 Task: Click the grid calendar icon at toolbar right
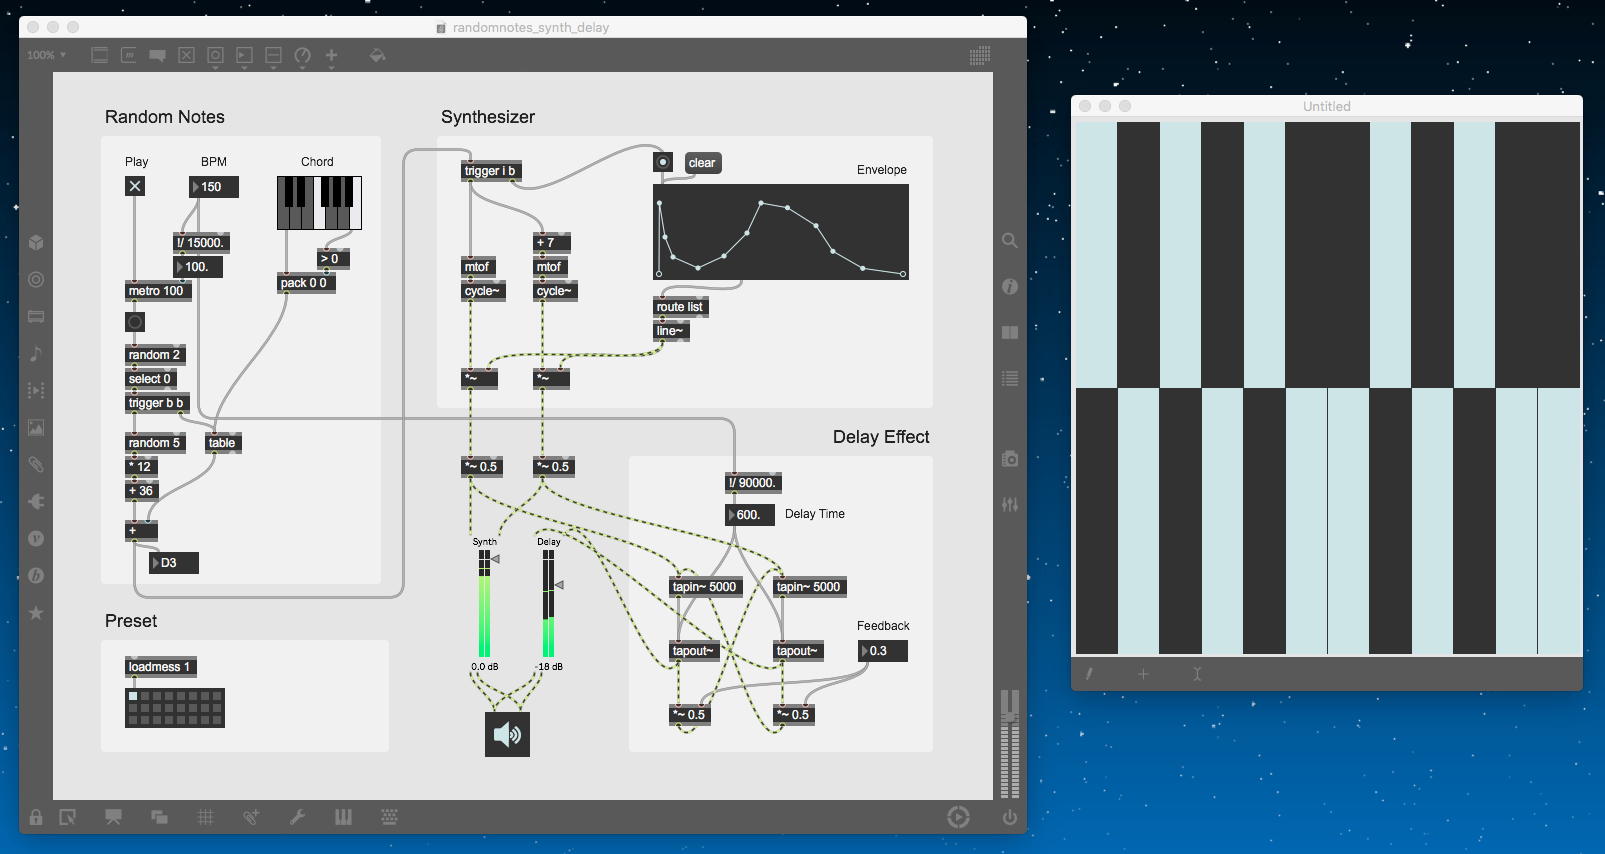pos(980,56)
